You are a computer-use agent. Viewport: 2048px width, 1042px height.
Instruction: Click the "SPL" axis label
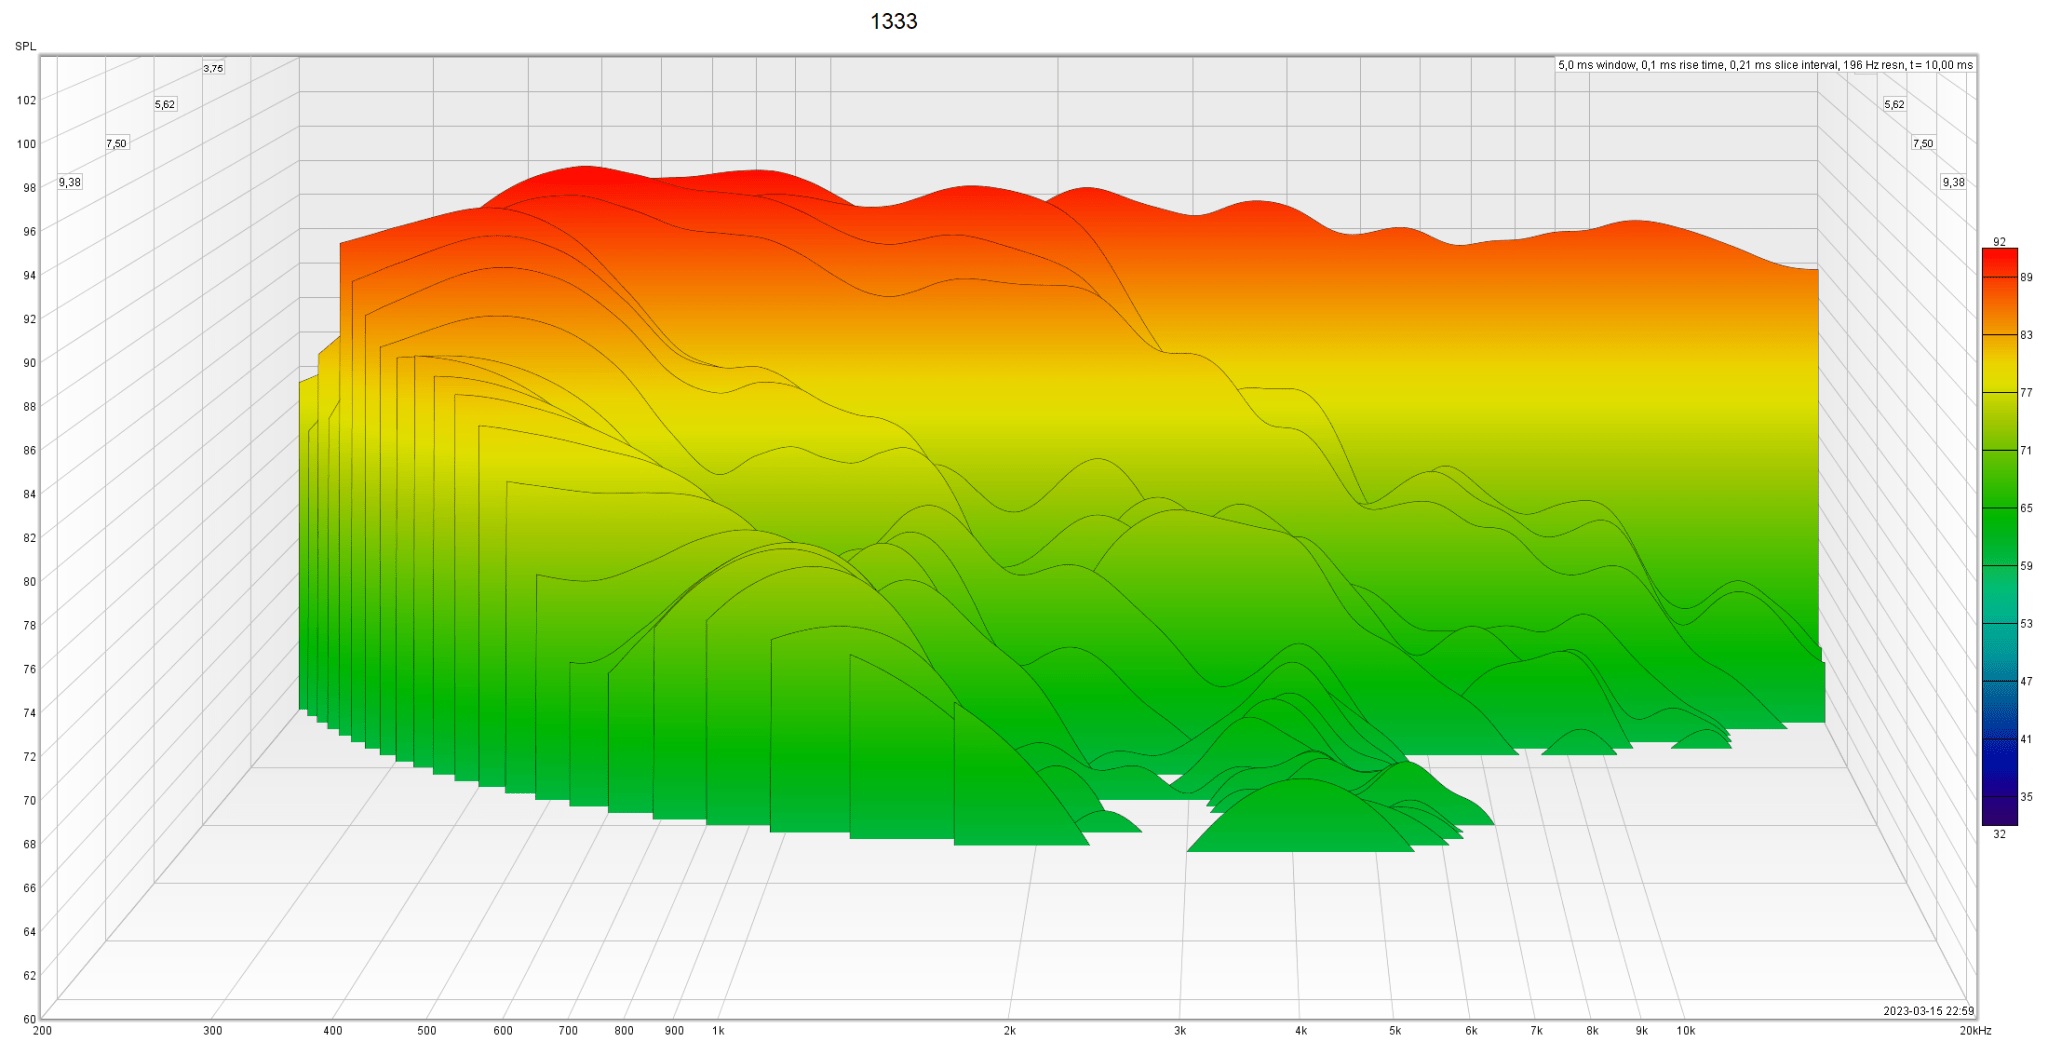point(25,46)
